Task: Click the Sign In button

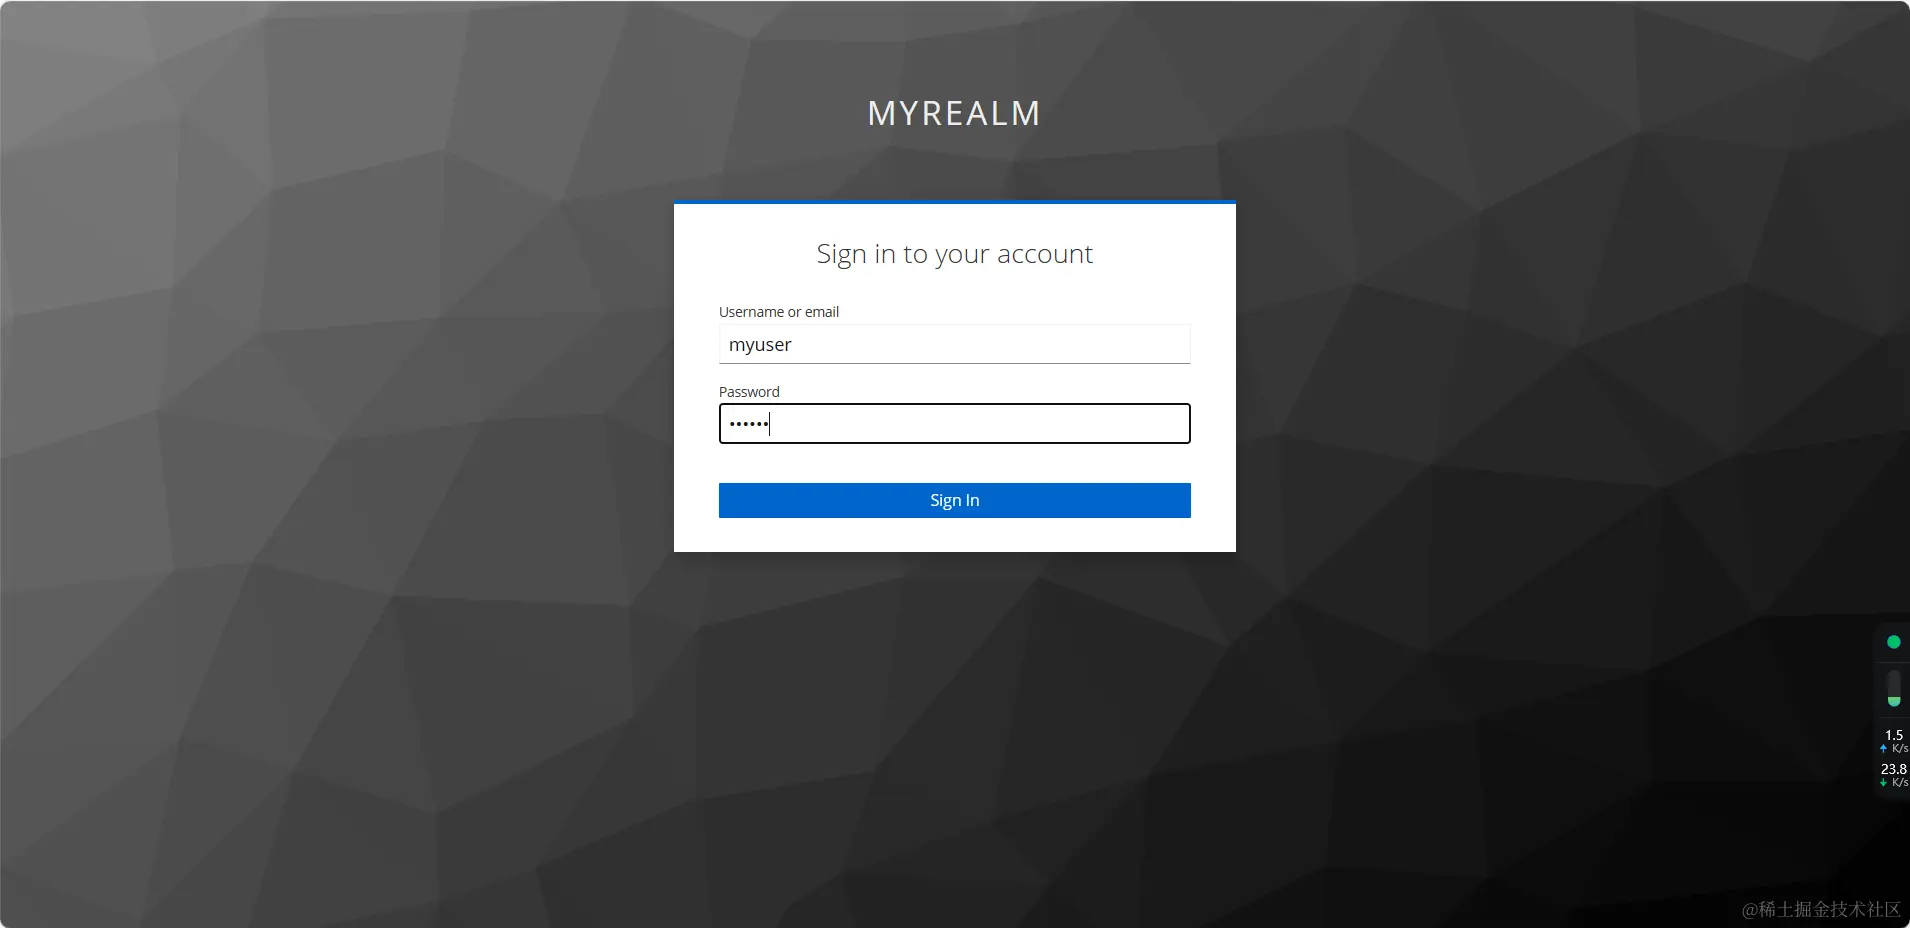Action: [x=954, y=500]
